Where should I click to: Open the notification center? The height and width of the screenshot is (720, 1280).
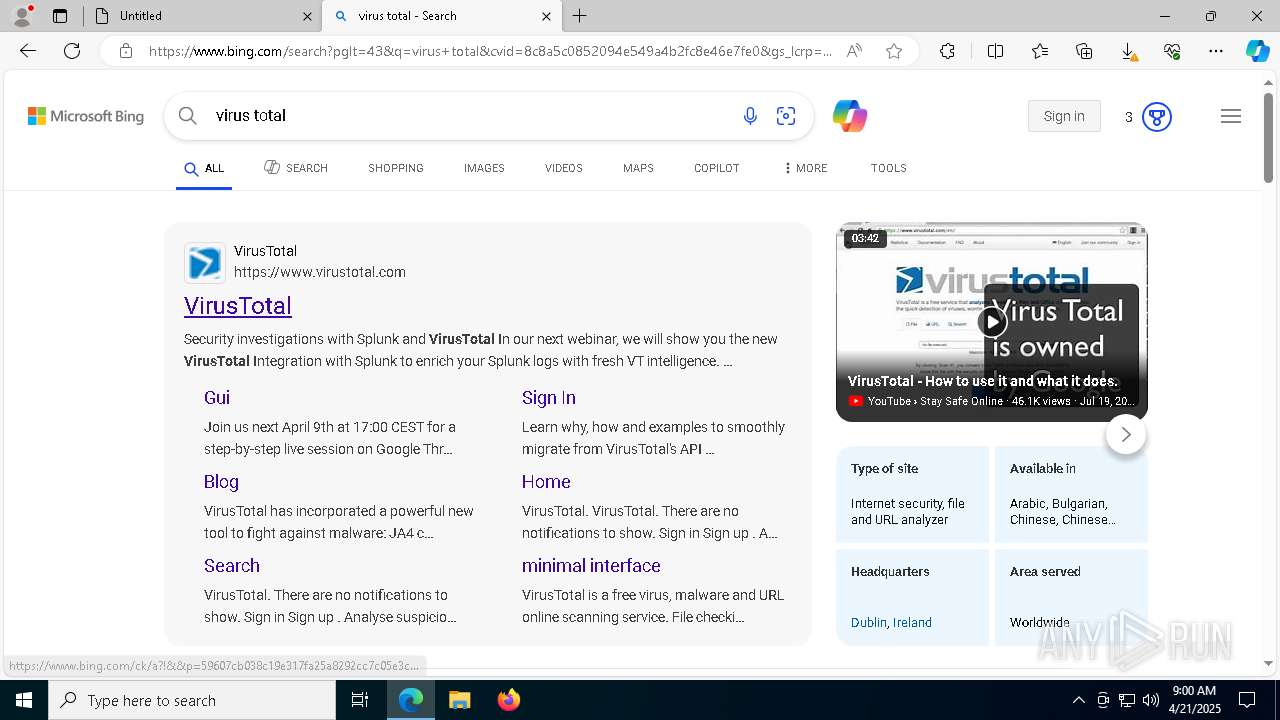pyautogui.click(x=1248, y=700)
